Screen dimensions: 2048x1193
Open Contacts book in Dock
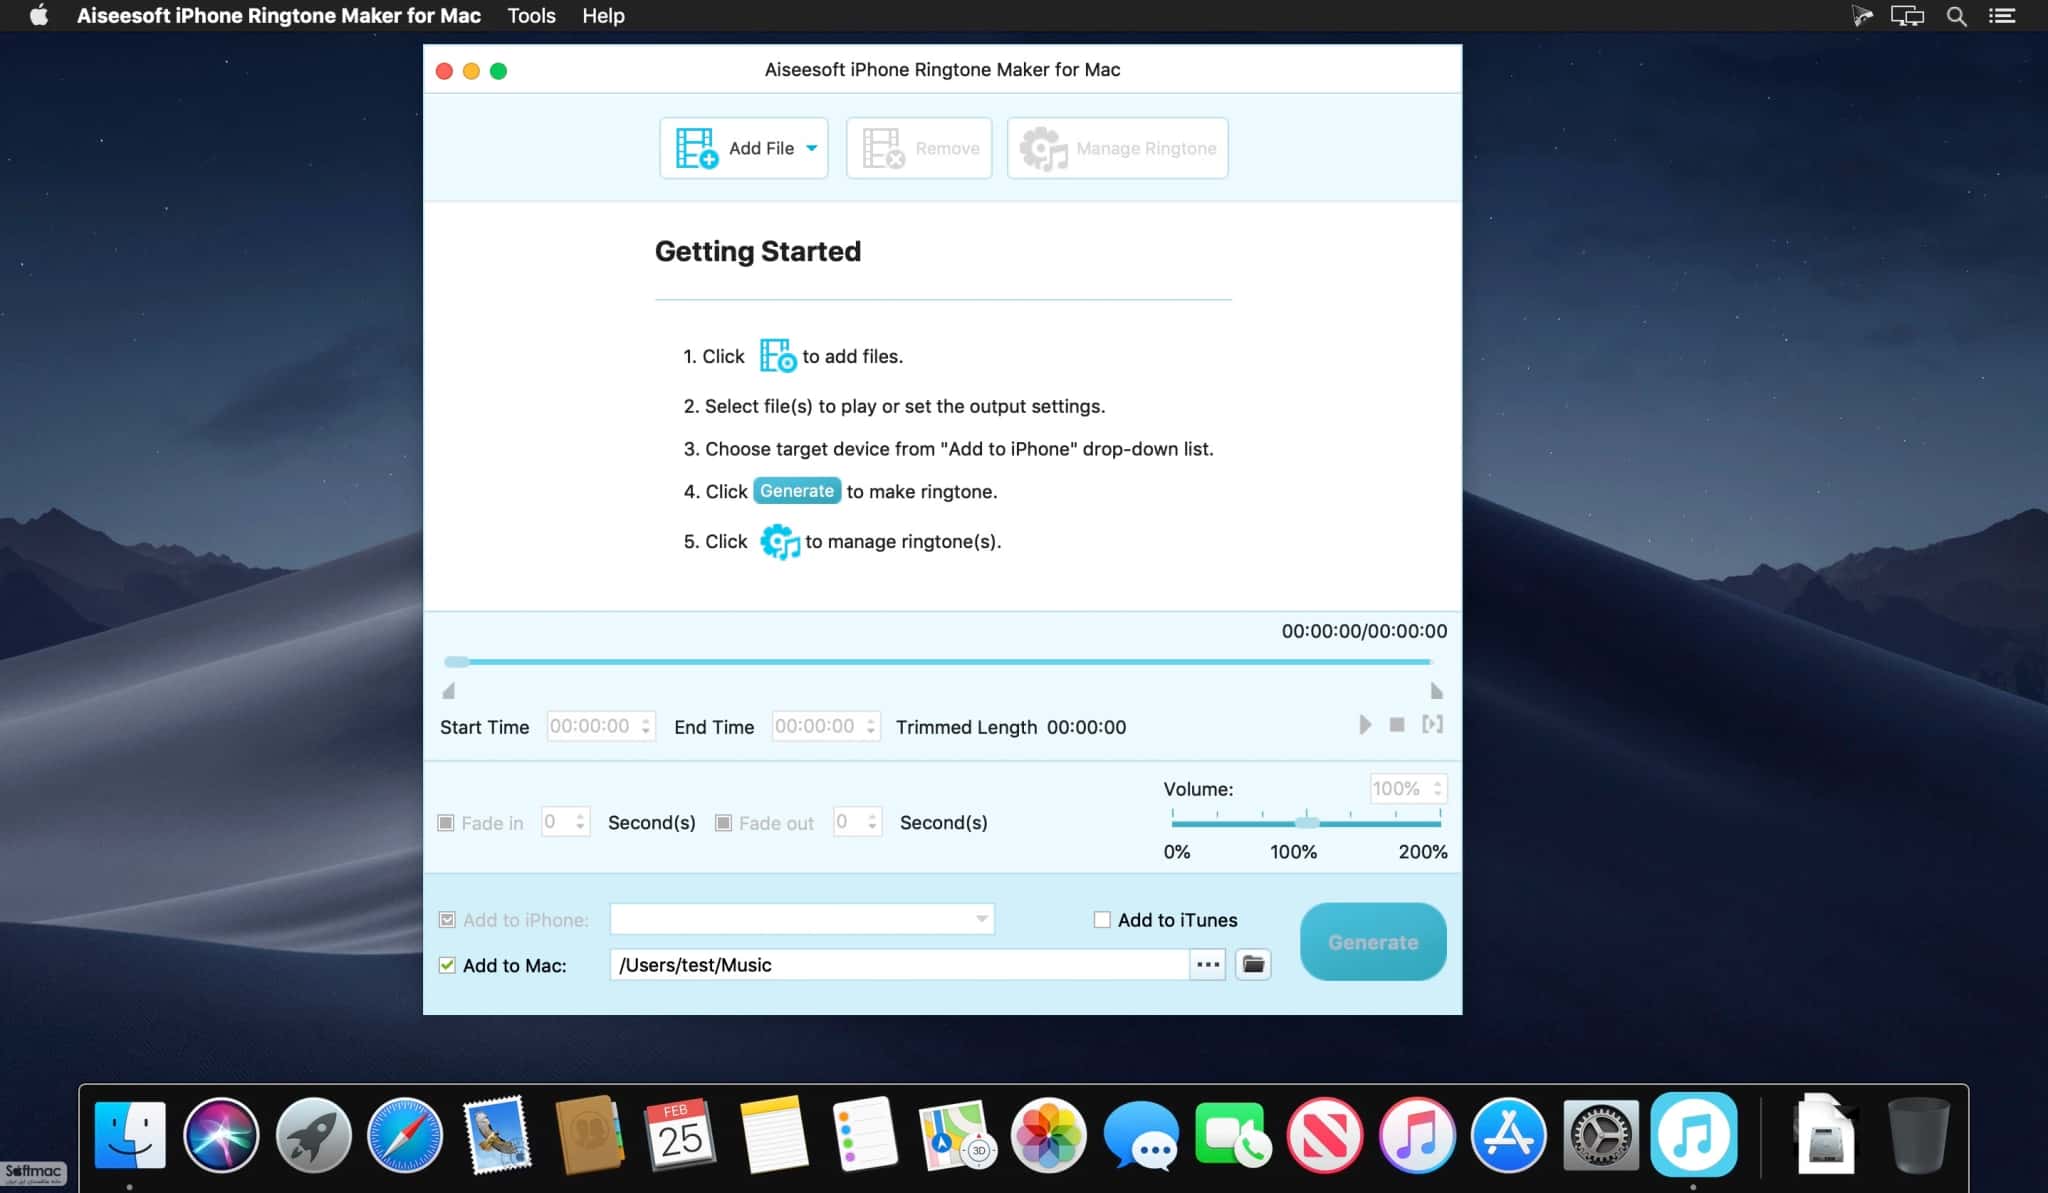[589, 1135]
